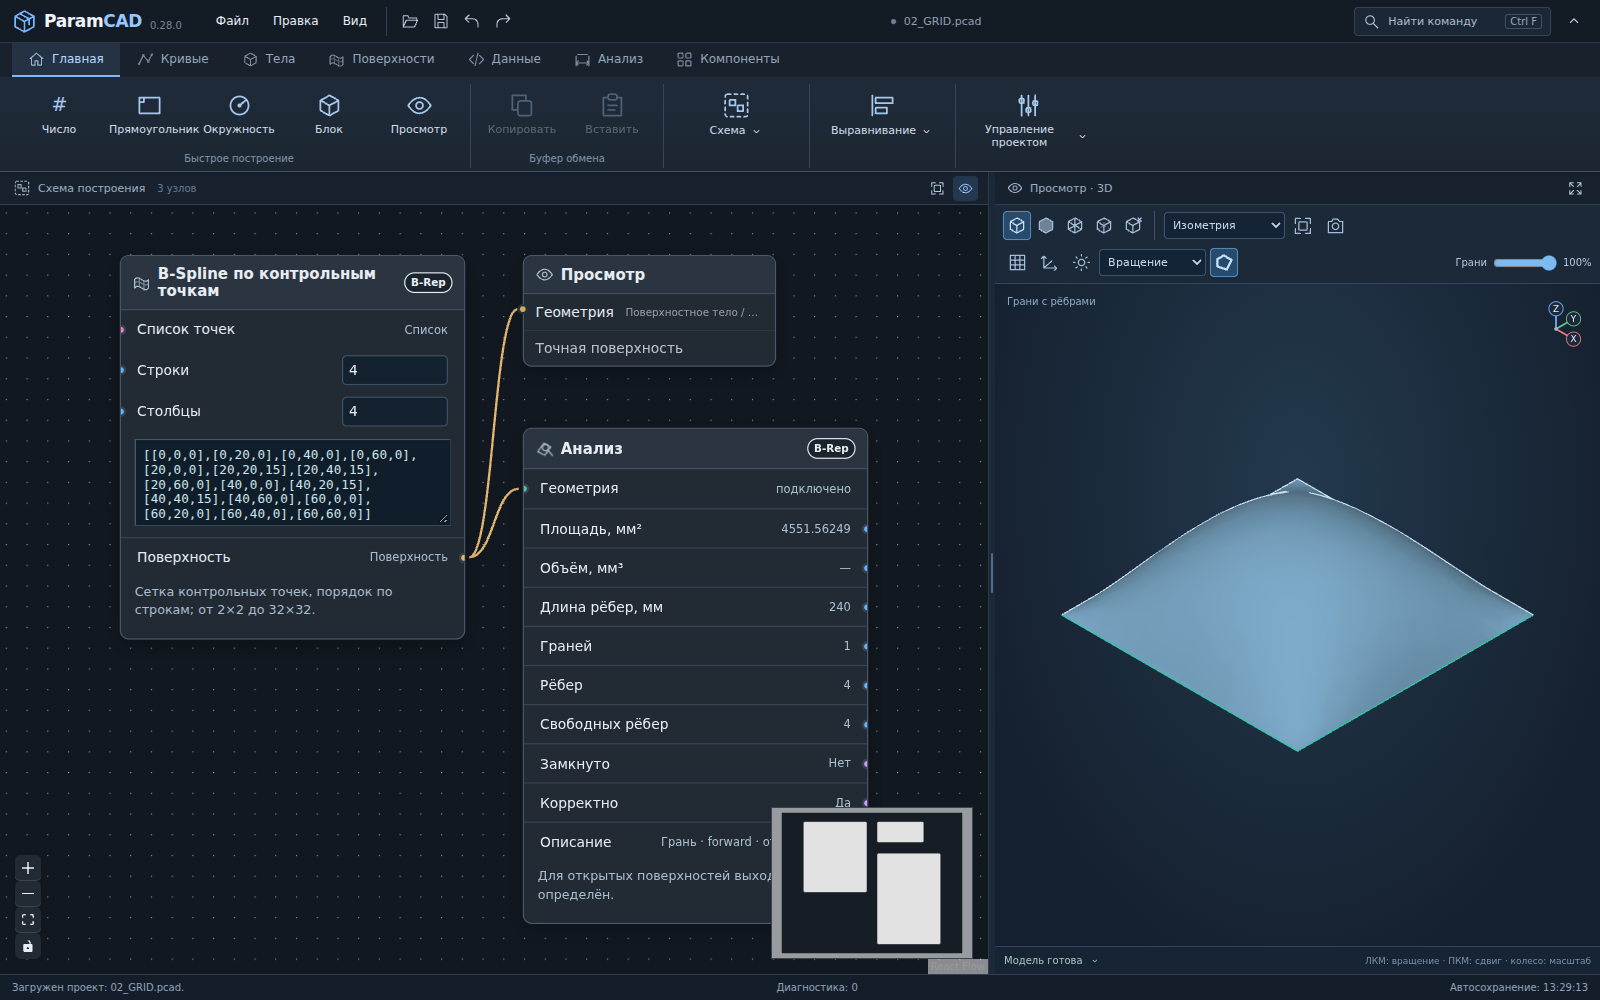The image size is (1600, 1000).
Task: Select the Главная tab
Action: (x=66, y=59)
